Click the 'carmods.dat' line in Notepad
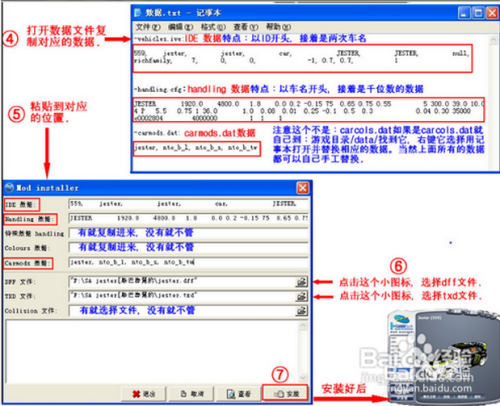 157,133
